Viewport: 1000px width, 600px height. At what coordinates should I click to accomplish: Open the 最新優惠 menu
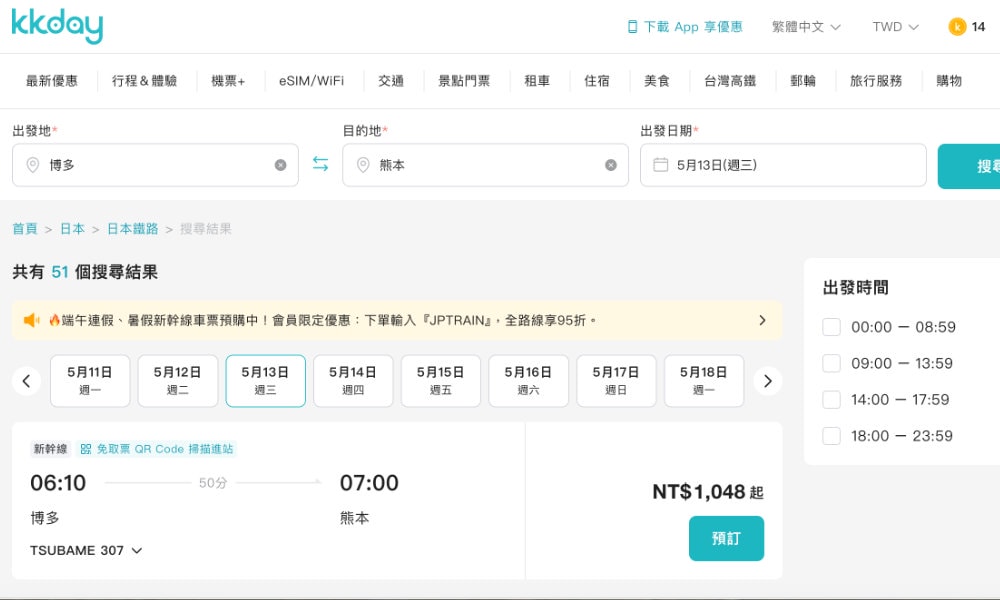coord(52,81)
